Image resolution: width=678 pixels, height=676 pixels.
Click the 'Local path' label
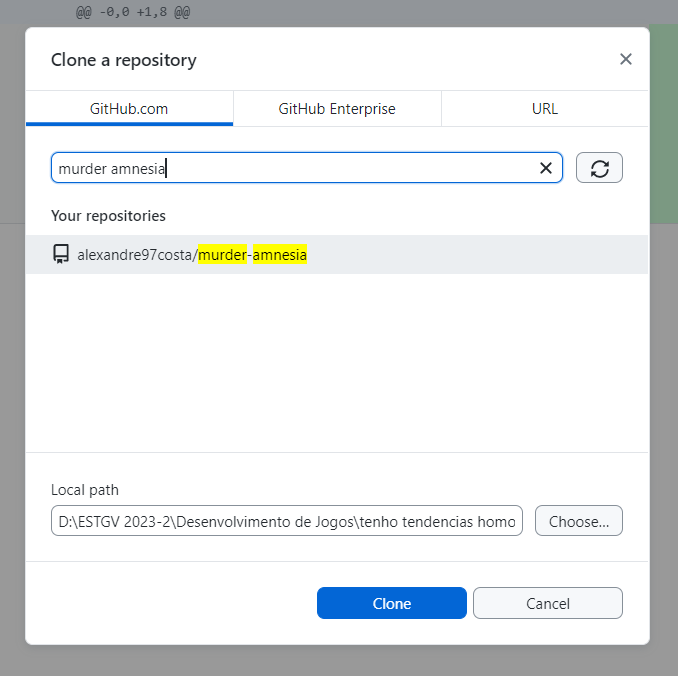point(85,490)
